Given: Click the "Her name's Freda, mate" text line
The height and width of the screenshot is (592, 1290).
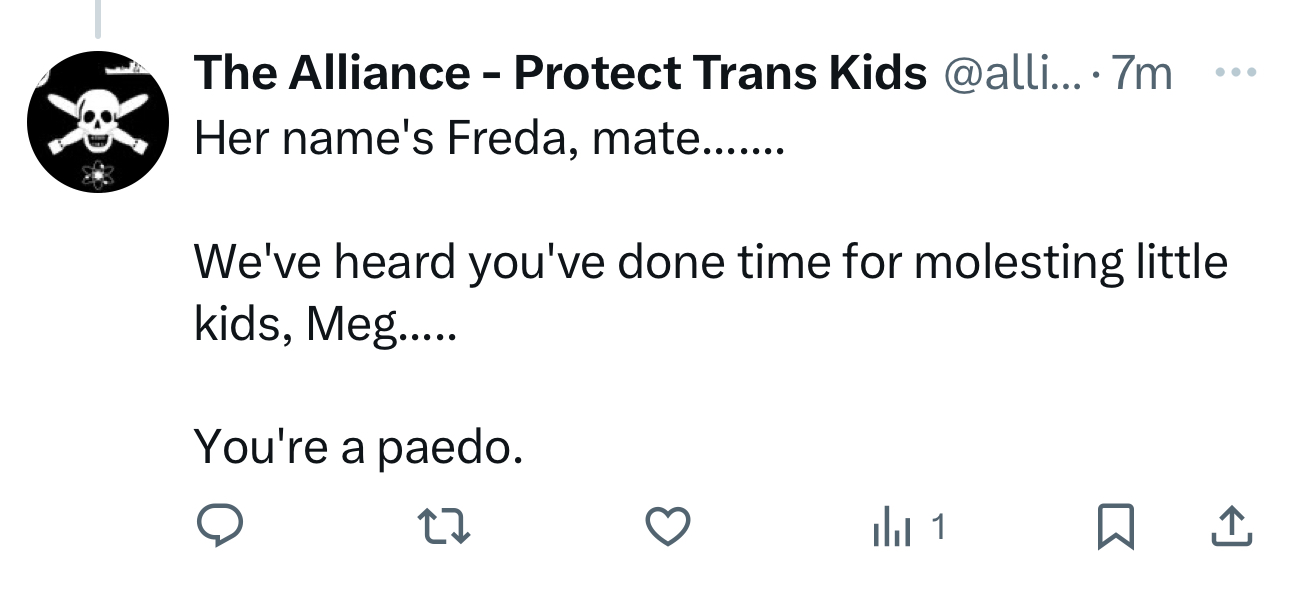Looking at the screenshot, I should (x=490, y=139).
